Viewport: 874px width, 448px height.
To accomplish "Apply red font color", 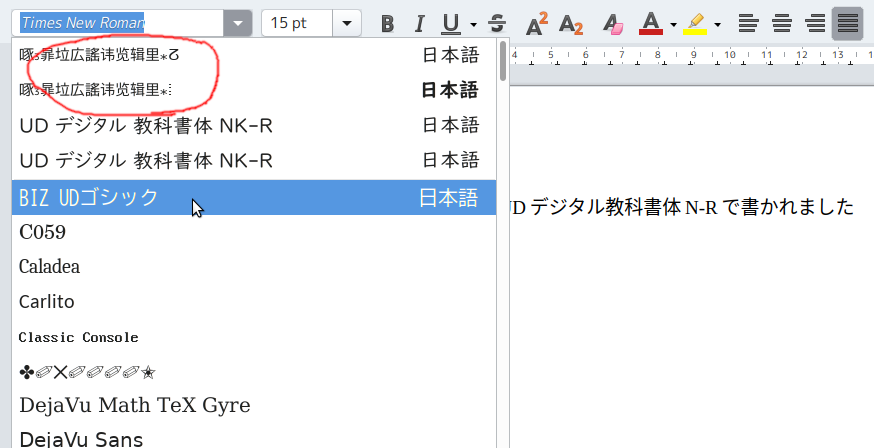I will (651, 23).
